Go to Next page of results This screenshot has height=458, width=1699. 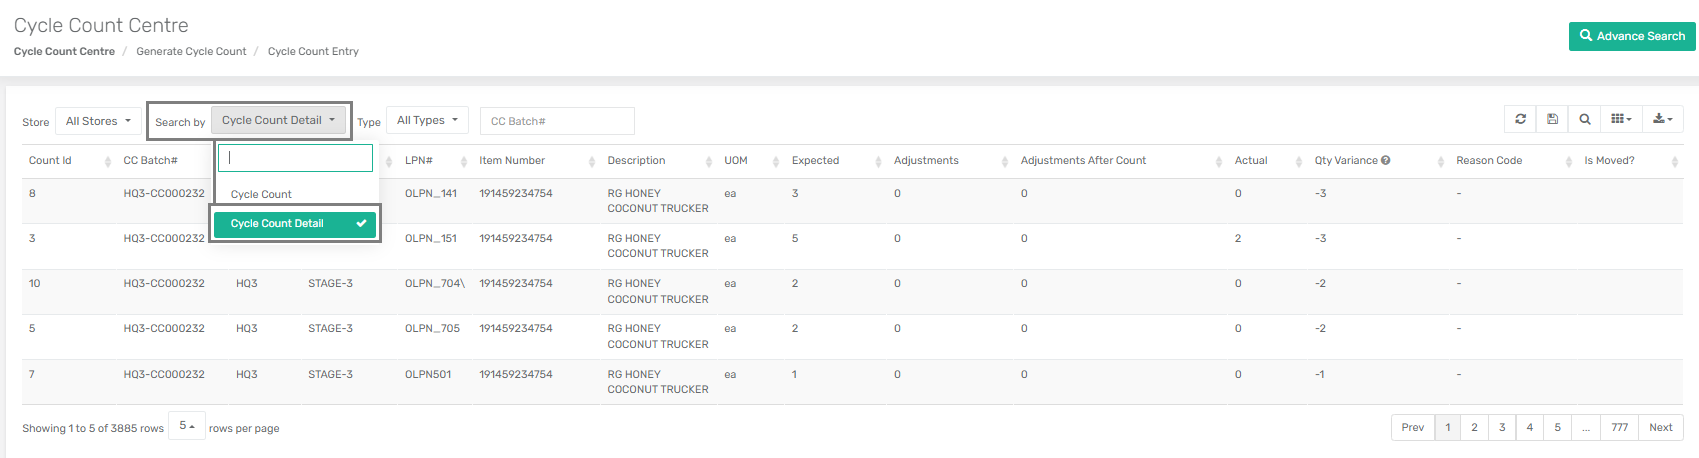tap(1660, 427)
